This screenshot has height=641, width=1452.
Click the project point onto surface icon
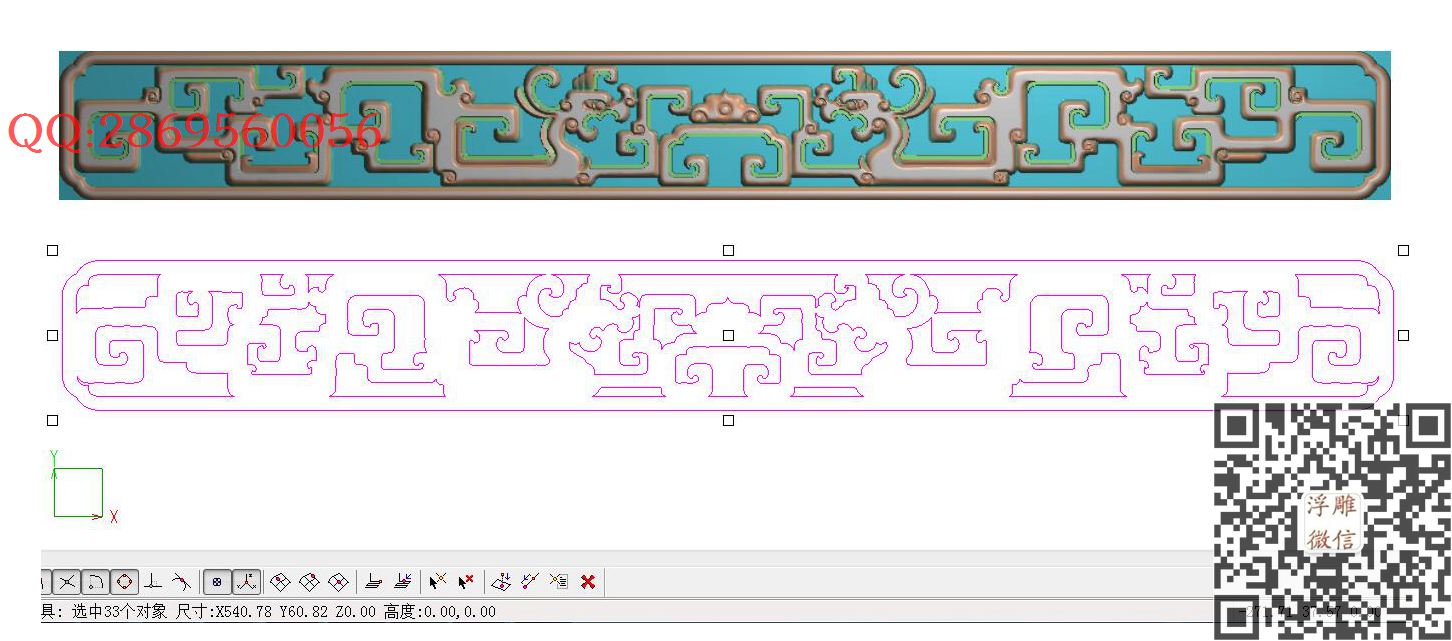pos(501,581)
